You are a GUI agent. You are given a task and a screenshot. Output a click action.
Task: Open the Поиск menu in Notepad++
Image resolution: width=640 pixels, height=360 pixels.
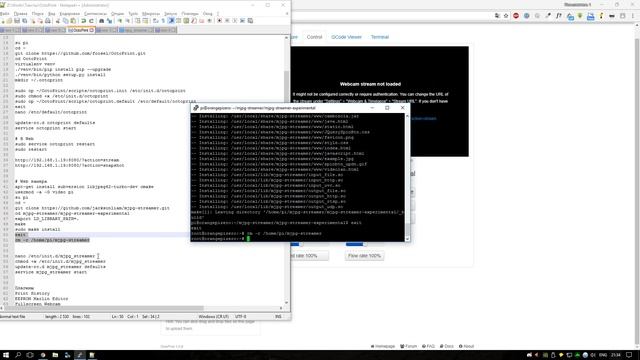38,14
